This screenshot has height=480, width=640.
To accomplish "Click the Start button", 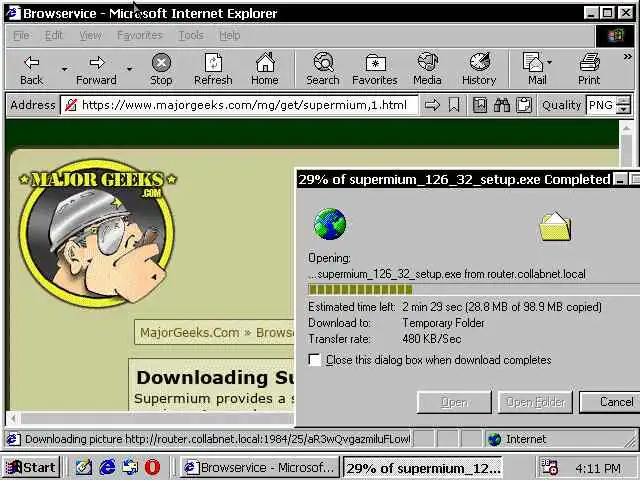I will coord(31,467).
